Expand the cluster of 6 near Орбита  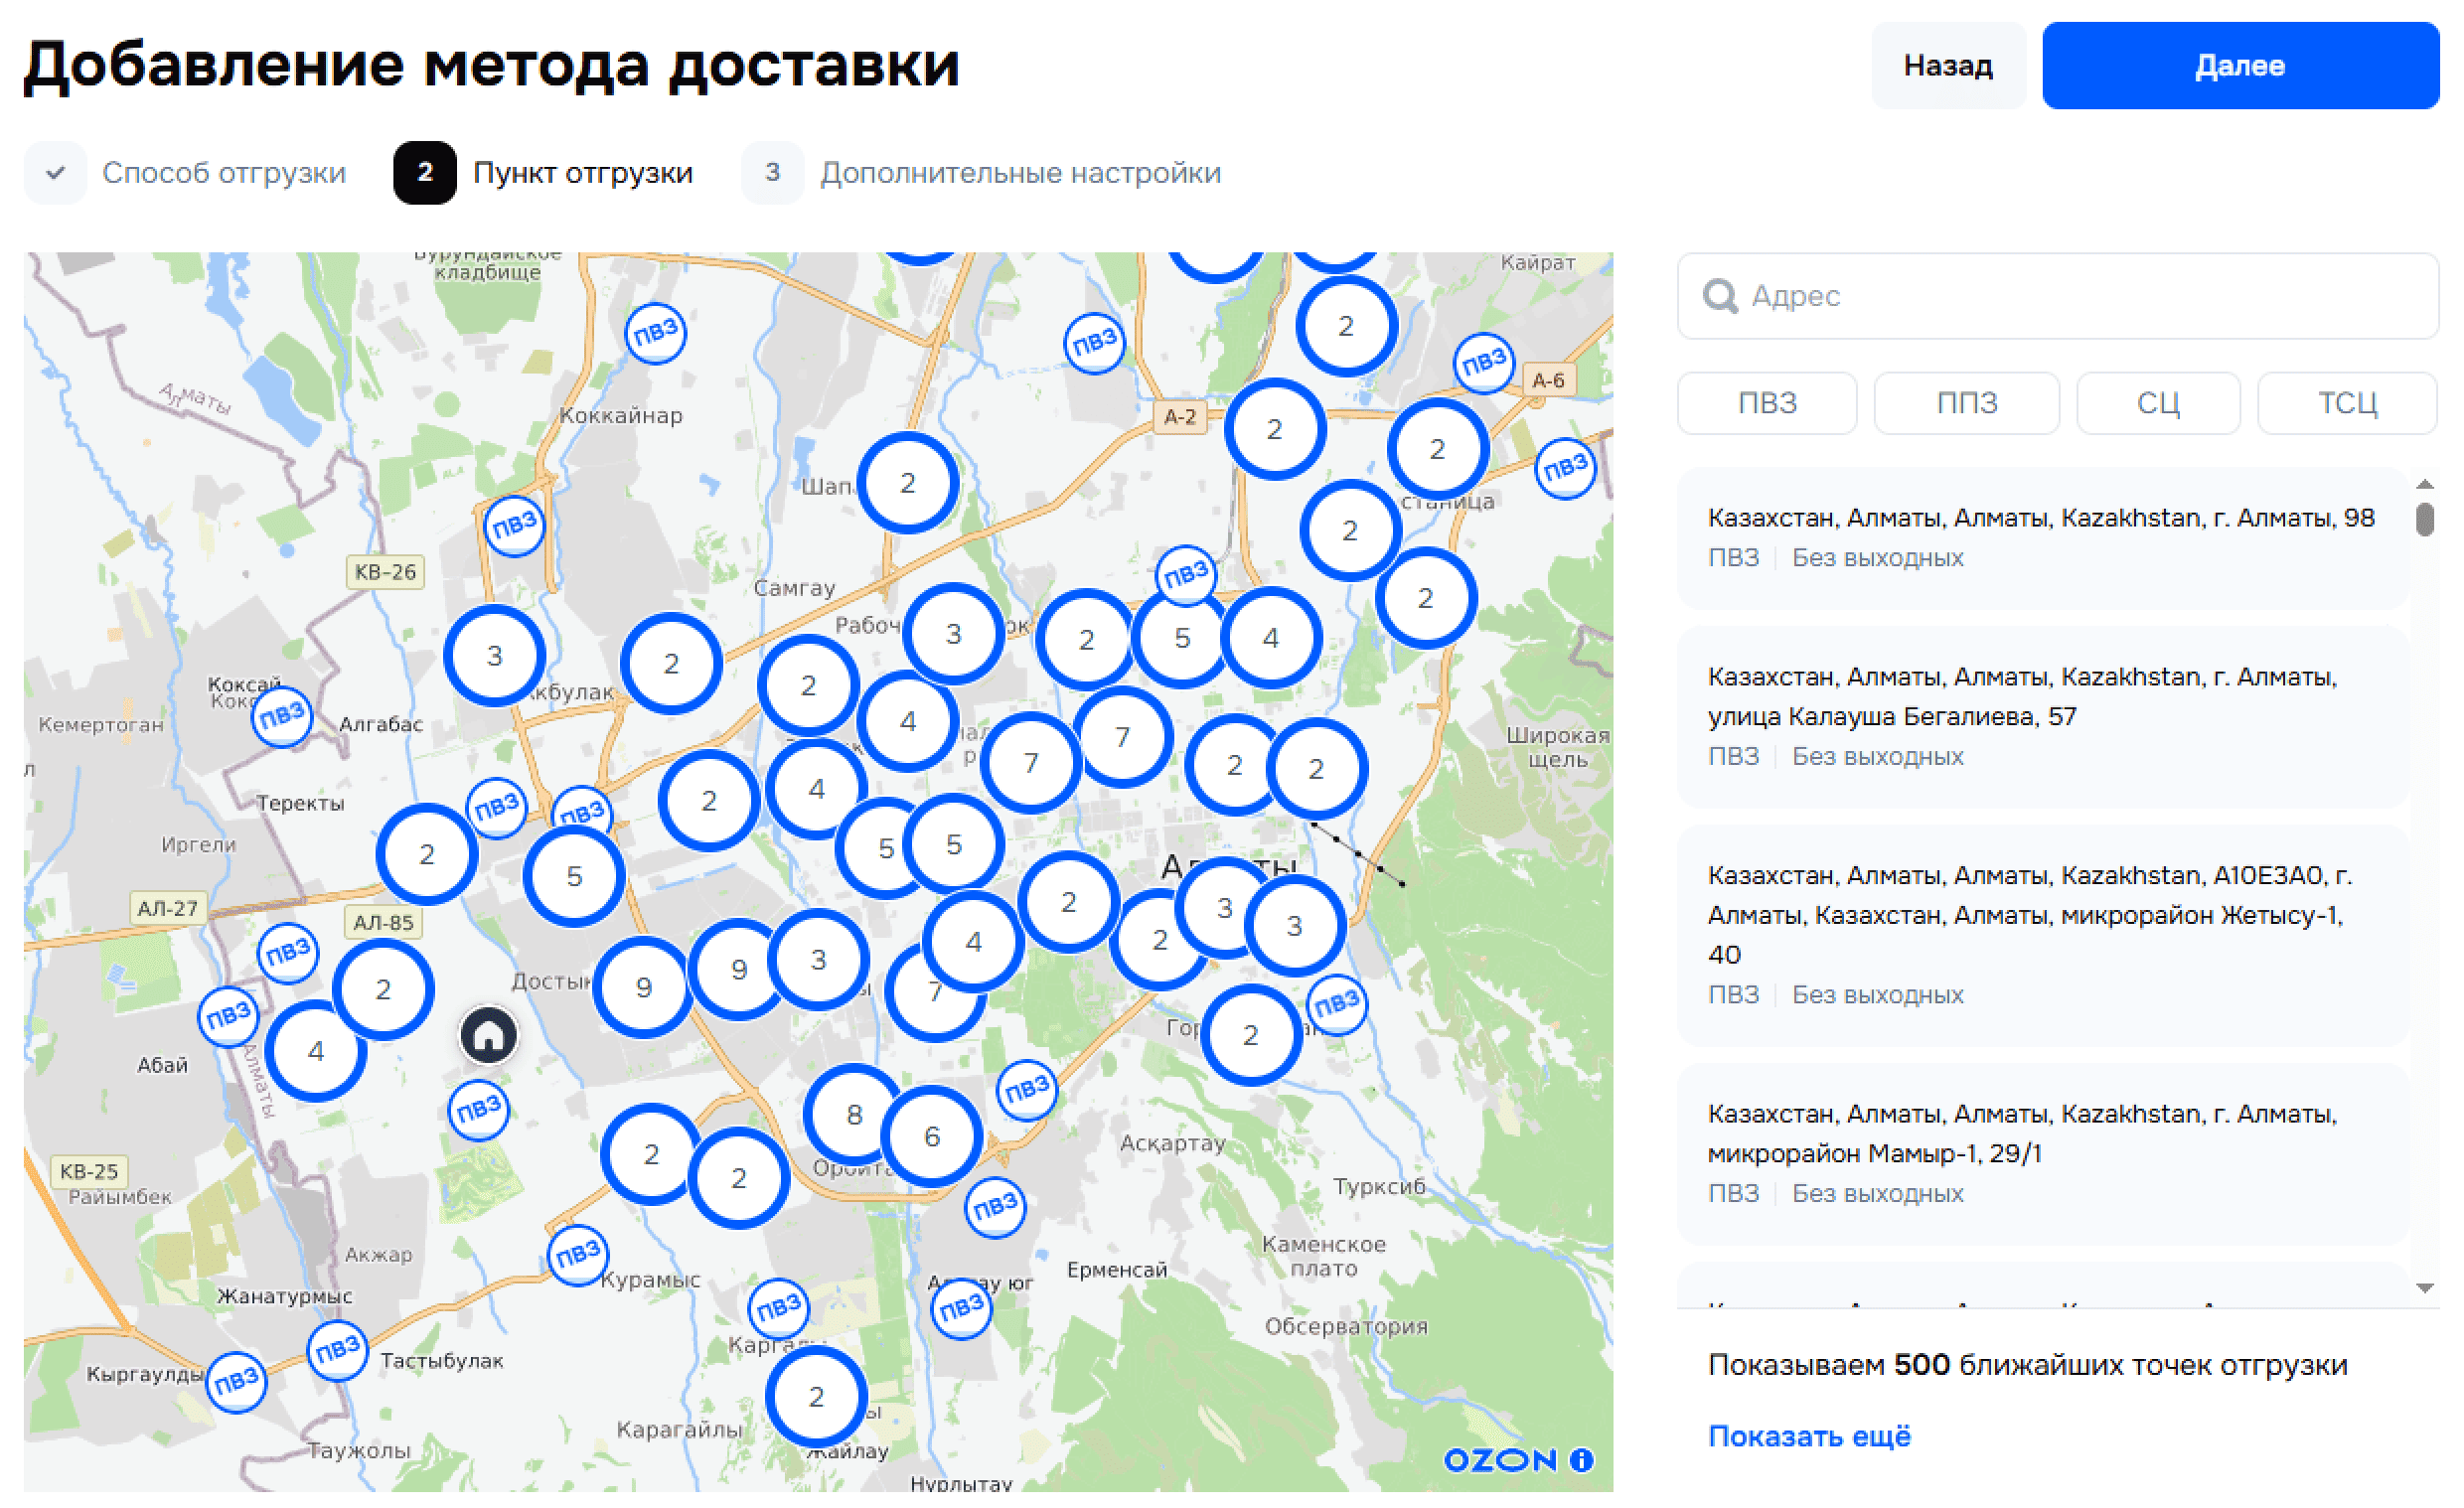pos(932,1137)
